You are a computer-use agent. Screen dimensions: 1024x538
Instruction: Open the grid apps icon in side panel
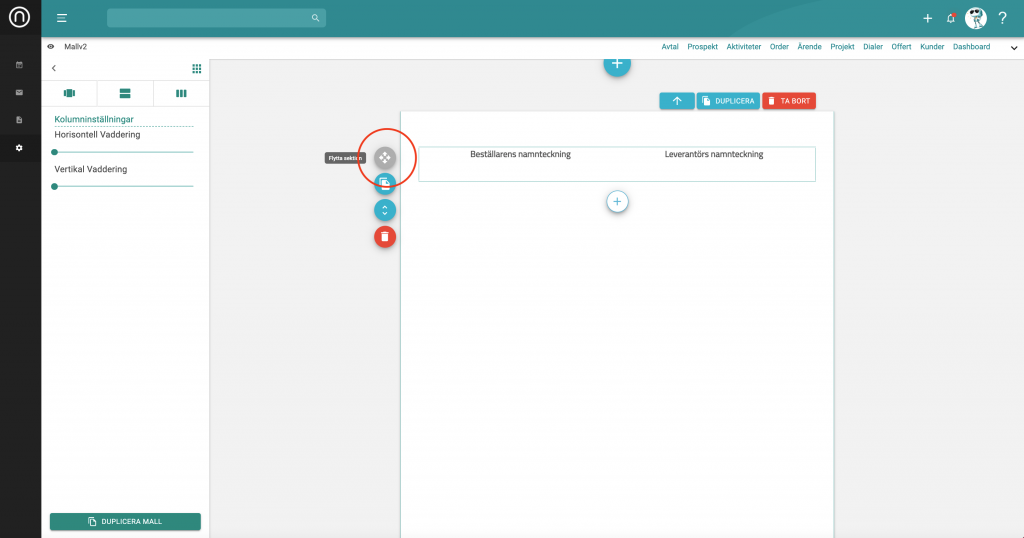[x=196, y=68]
